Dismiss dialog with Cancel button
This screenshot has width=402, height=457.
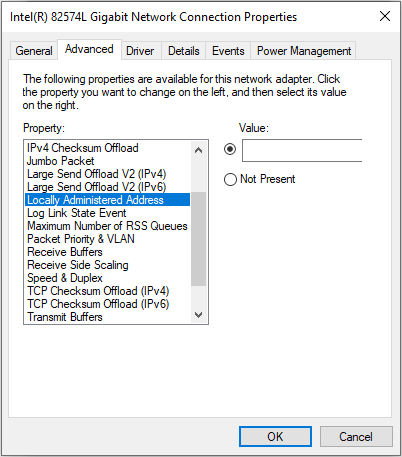356,436
